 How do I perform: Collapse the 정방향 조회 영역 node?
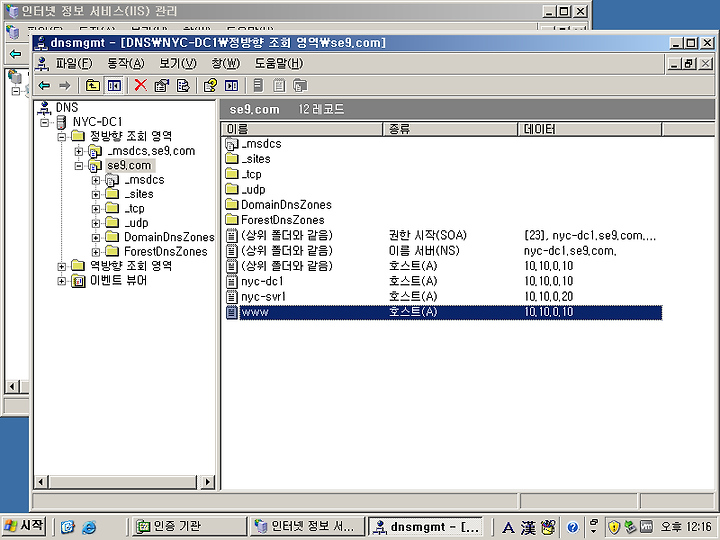[x=62, y=136]
